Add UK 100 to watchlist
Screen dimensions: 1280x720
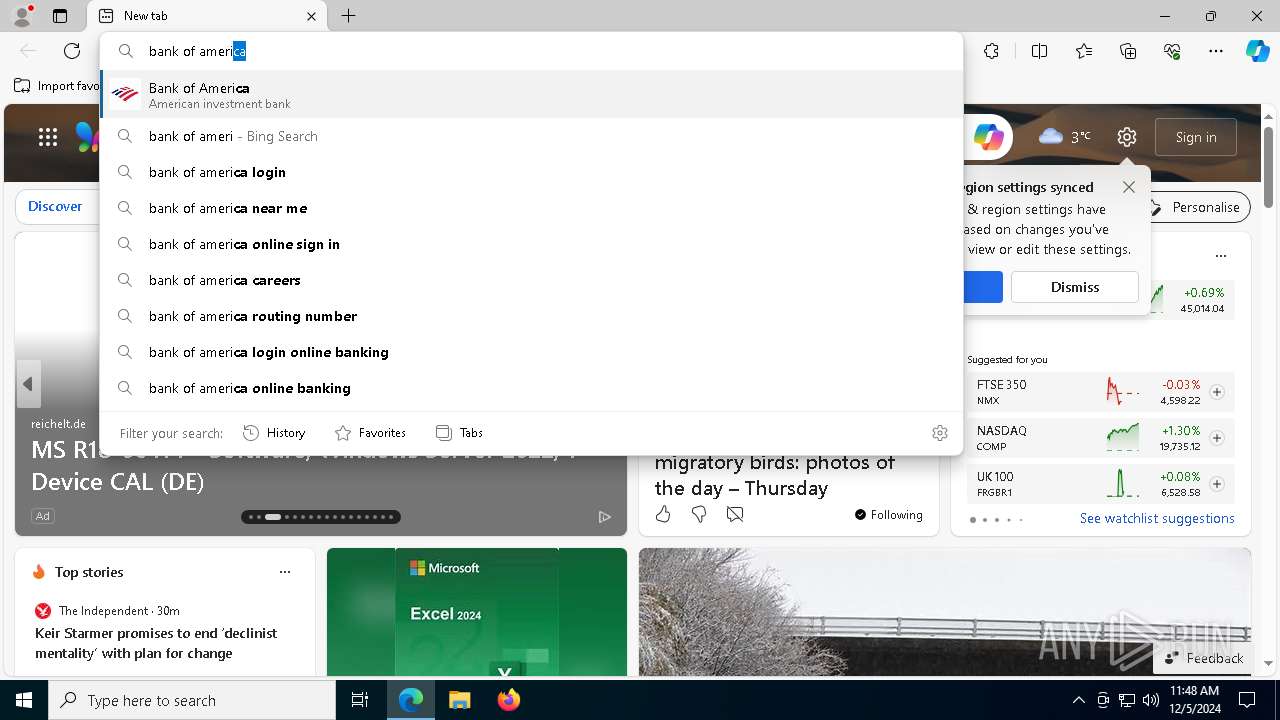1217,484
